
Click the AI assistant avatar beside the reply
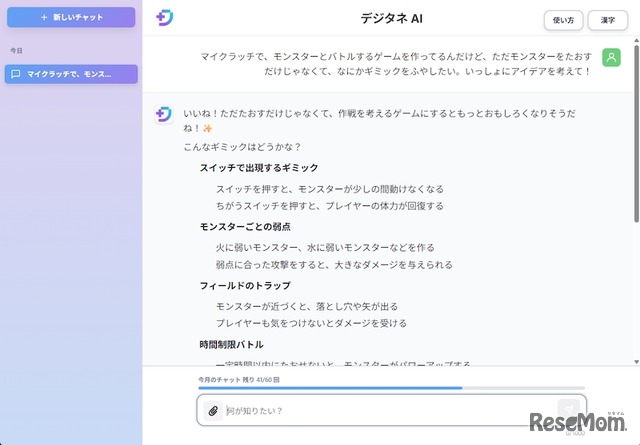pyautogui.click(x=164, y=114)
